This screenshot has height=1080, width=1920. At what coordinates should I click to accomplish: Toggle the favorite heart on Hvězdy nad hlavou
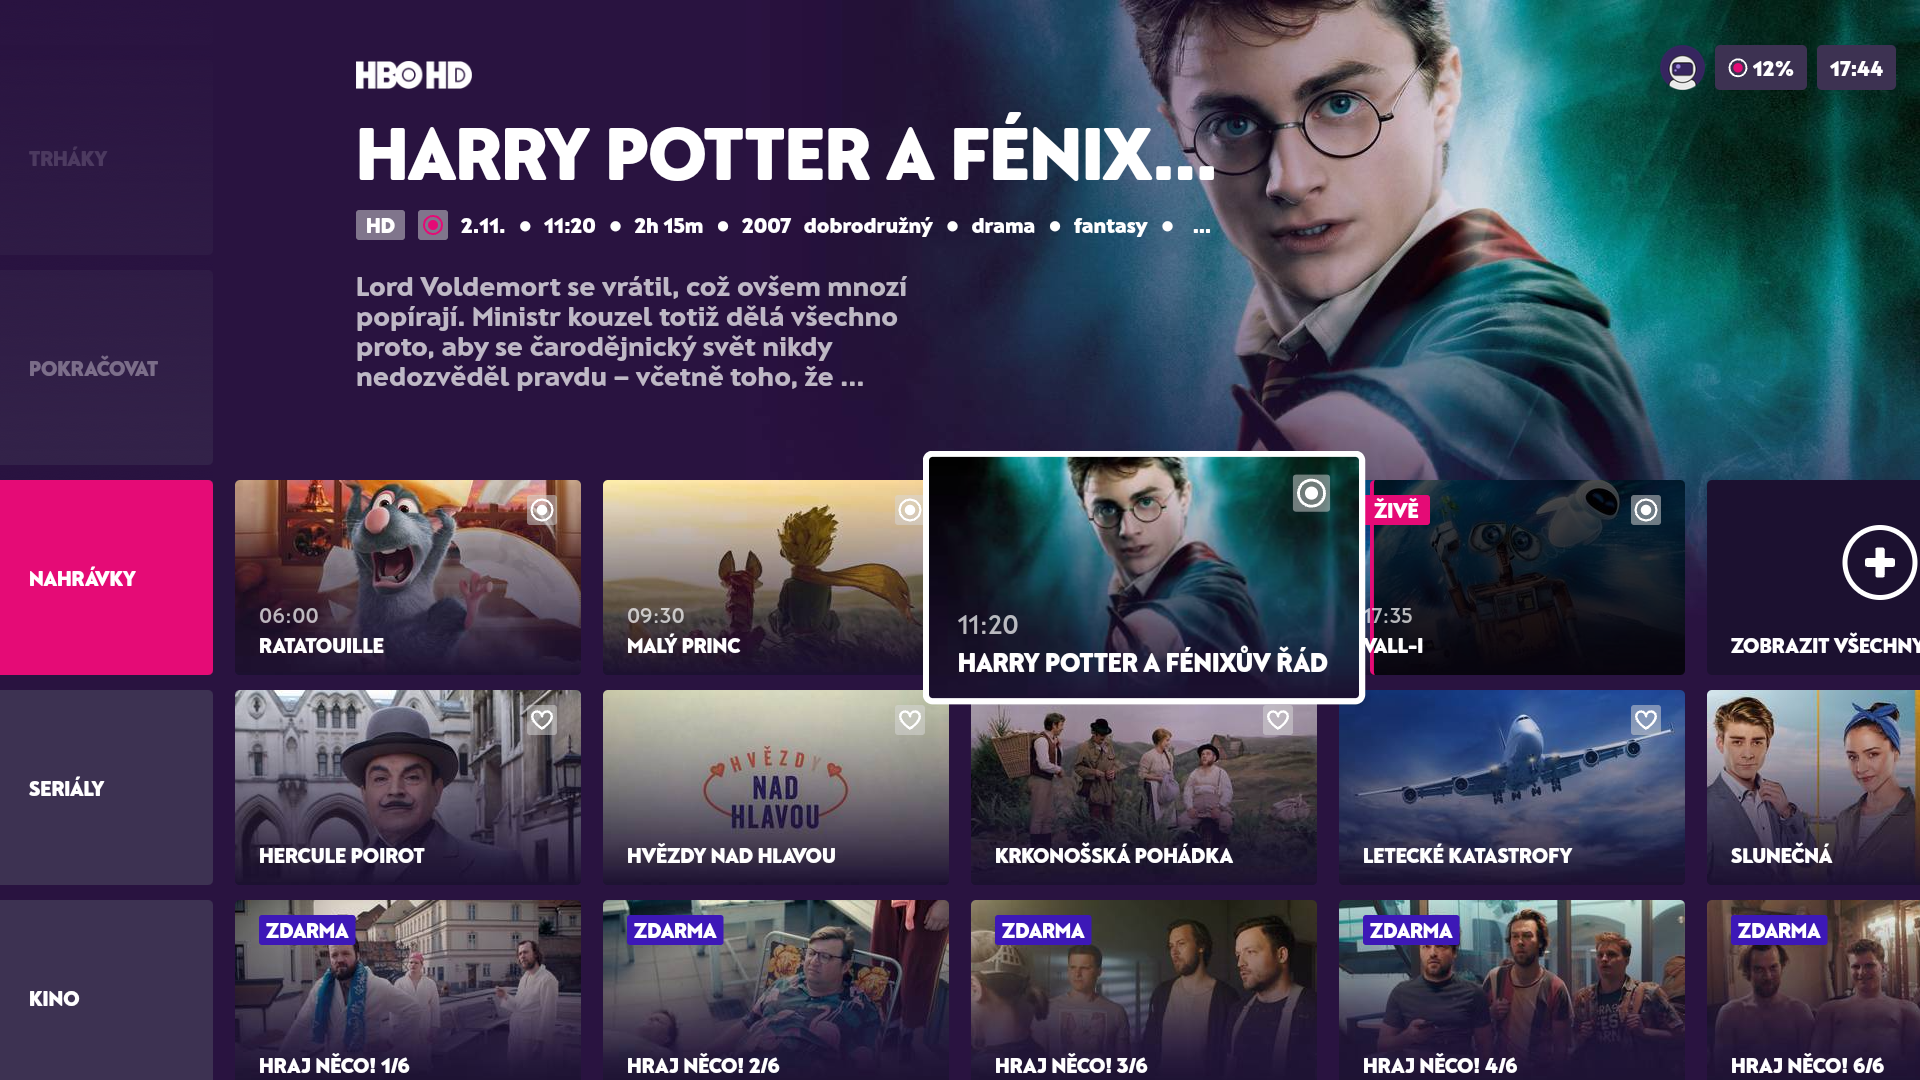pos(909,720)
